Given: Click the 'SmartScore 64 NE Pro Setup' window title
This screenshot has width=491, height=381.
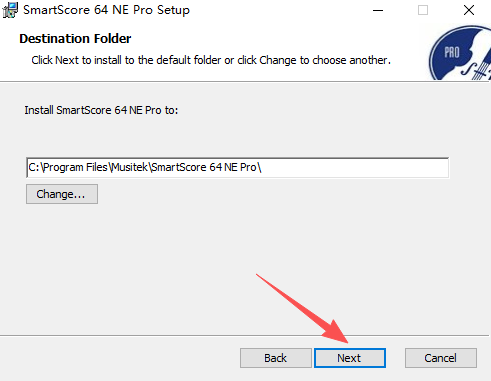Looking at the screenshot, I should pyautogui.click(x=106, y=10).
